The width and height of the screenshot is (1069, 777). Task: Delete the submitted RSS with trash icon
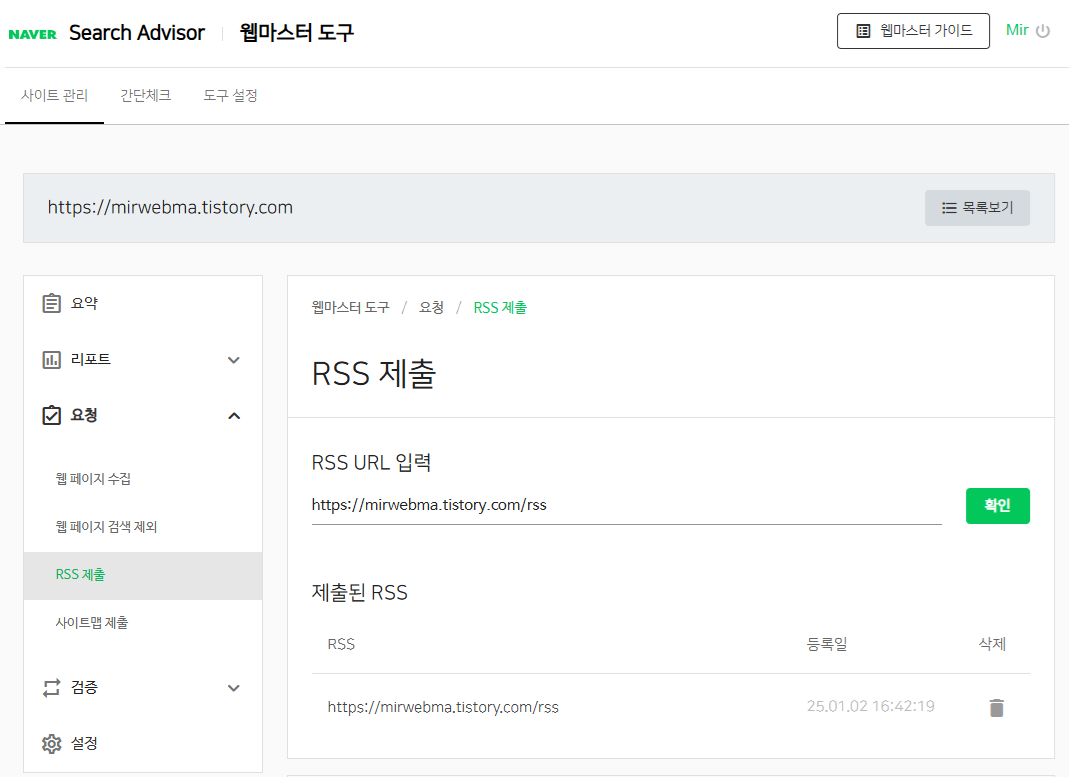[997, 707]
